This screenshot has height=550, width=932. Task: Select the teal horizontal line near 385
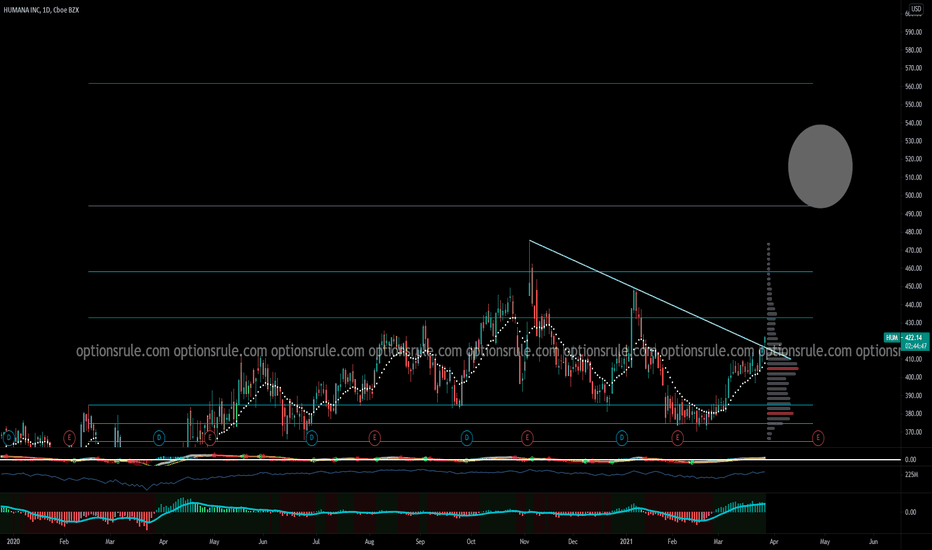tap(451, 405)
